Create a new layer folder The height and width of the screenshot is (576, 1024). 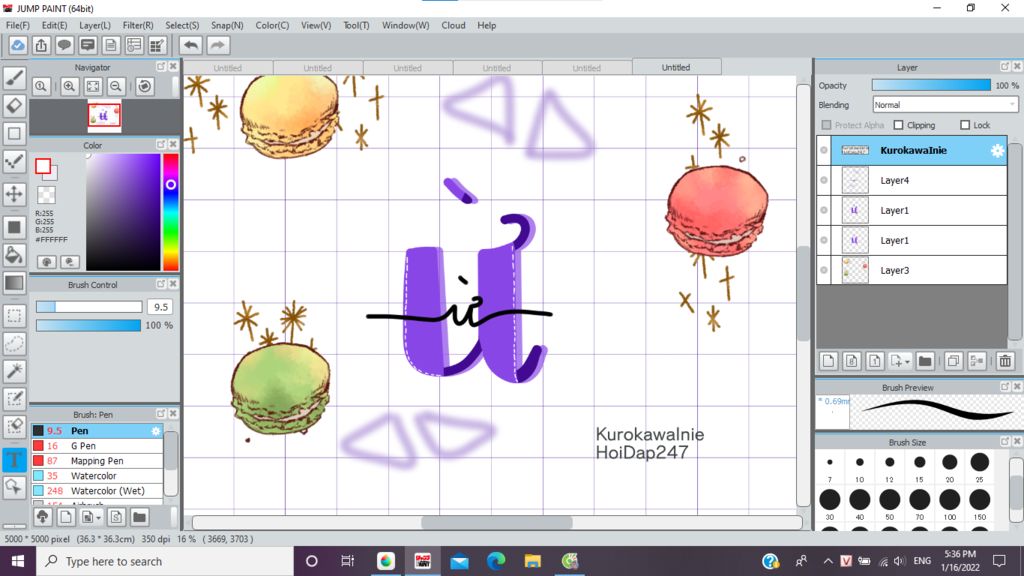coord(925,360)
